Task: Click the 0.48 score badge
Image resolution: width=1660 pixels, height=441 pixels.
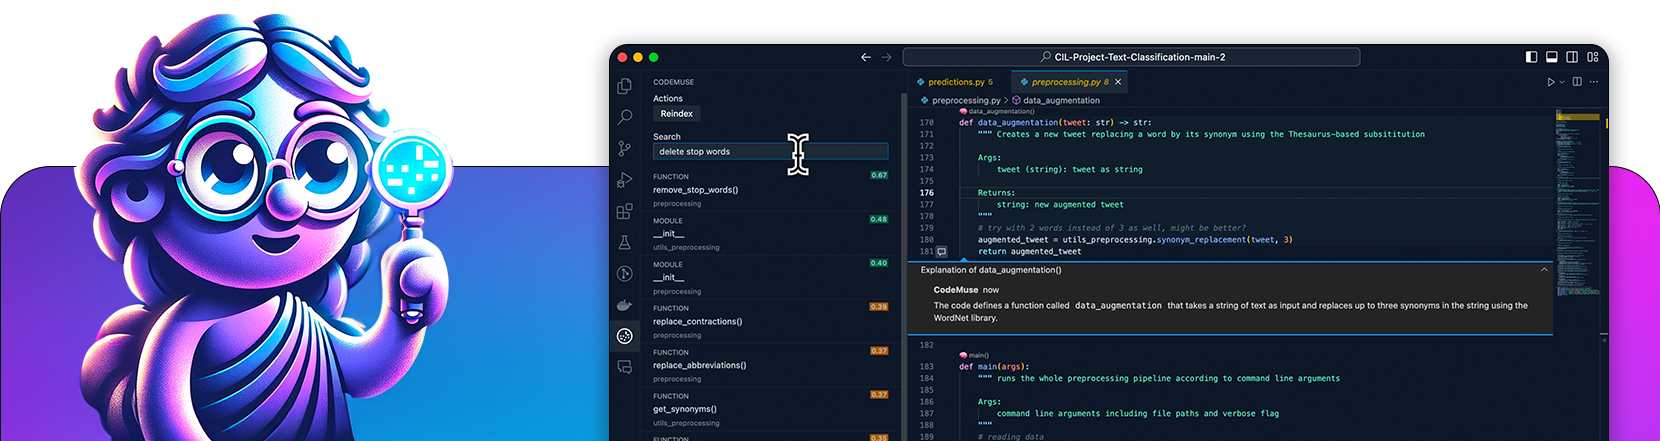Action: click(879, 219)
